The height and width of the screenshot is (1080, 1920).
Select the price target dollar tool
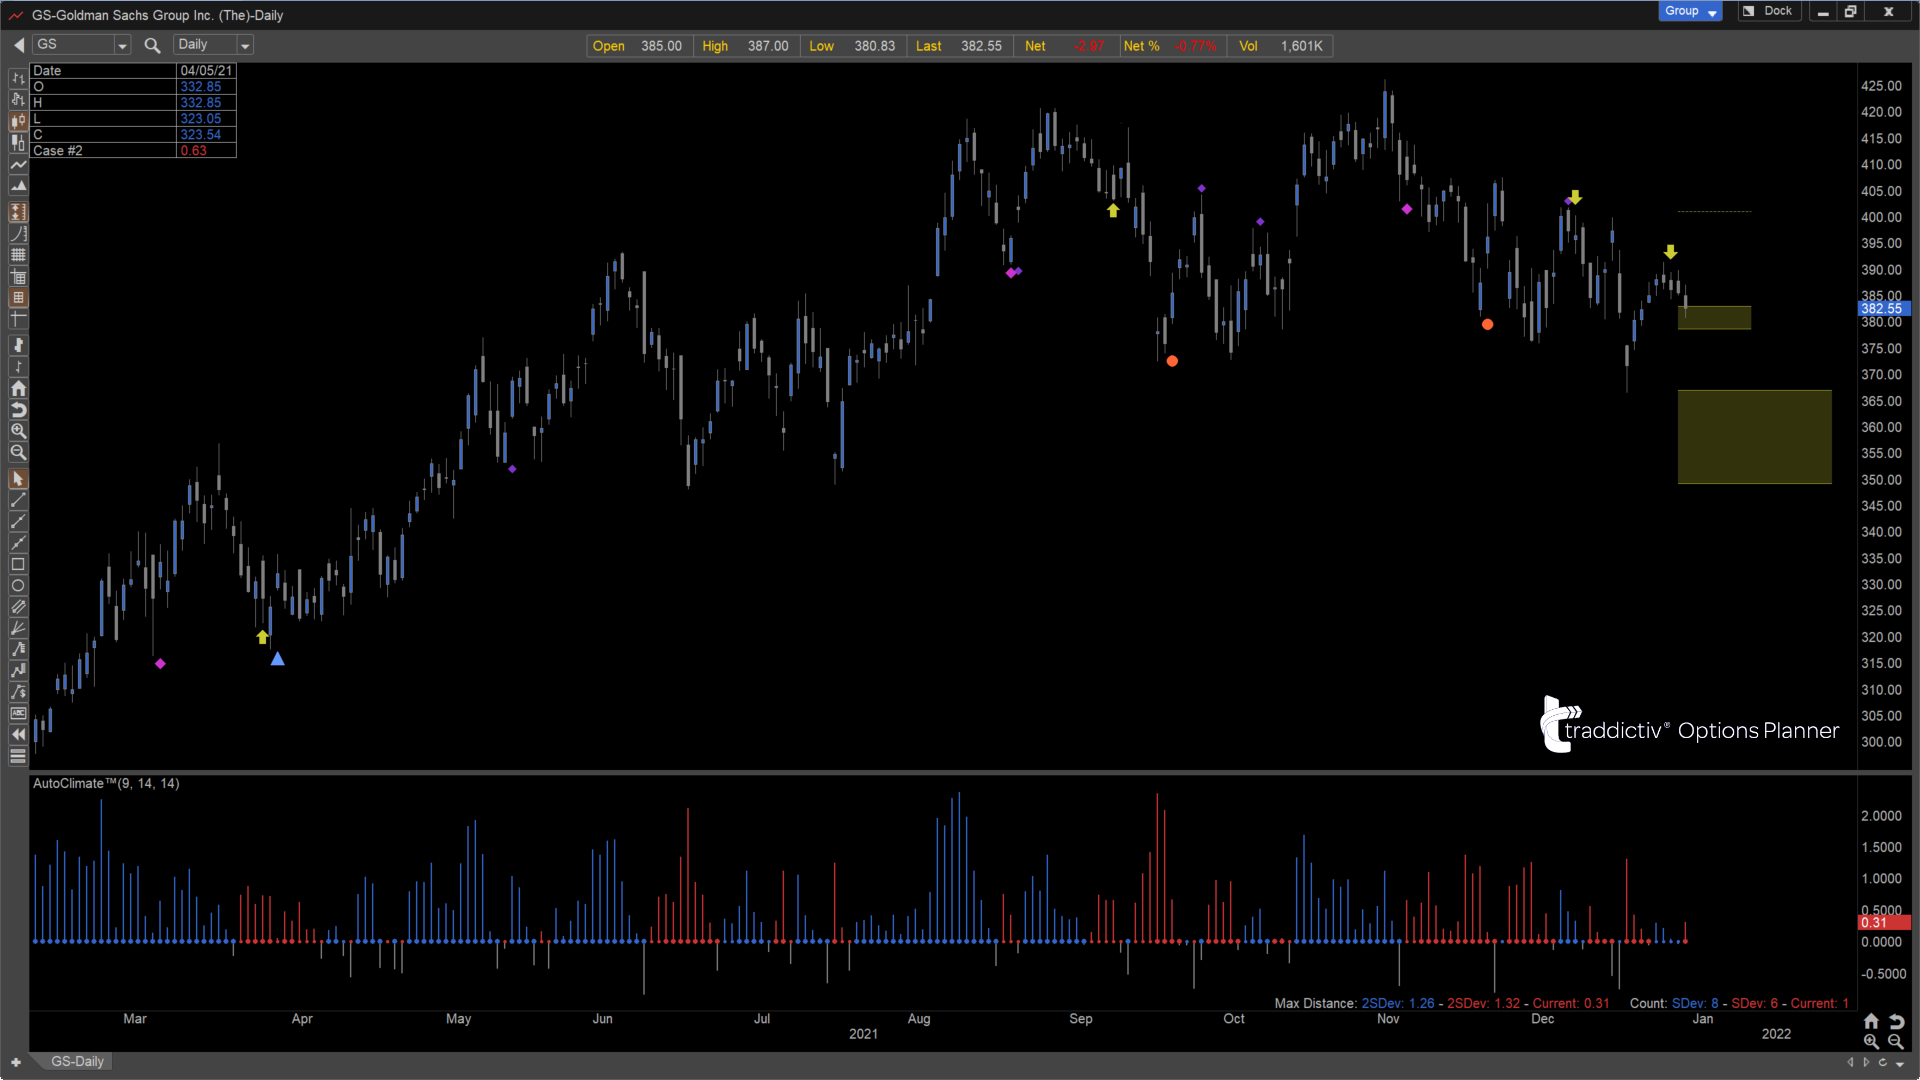[x=18, y=692]
